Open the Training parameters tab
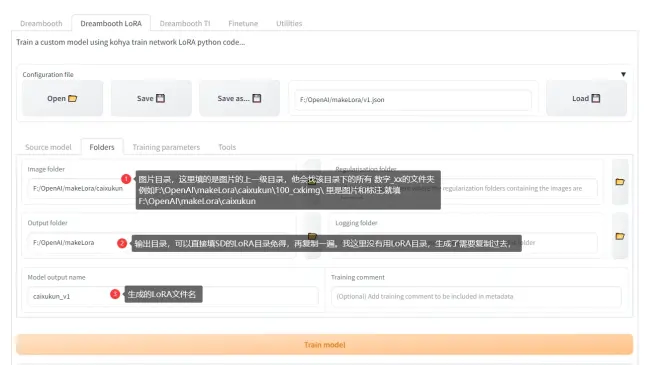 166,147
